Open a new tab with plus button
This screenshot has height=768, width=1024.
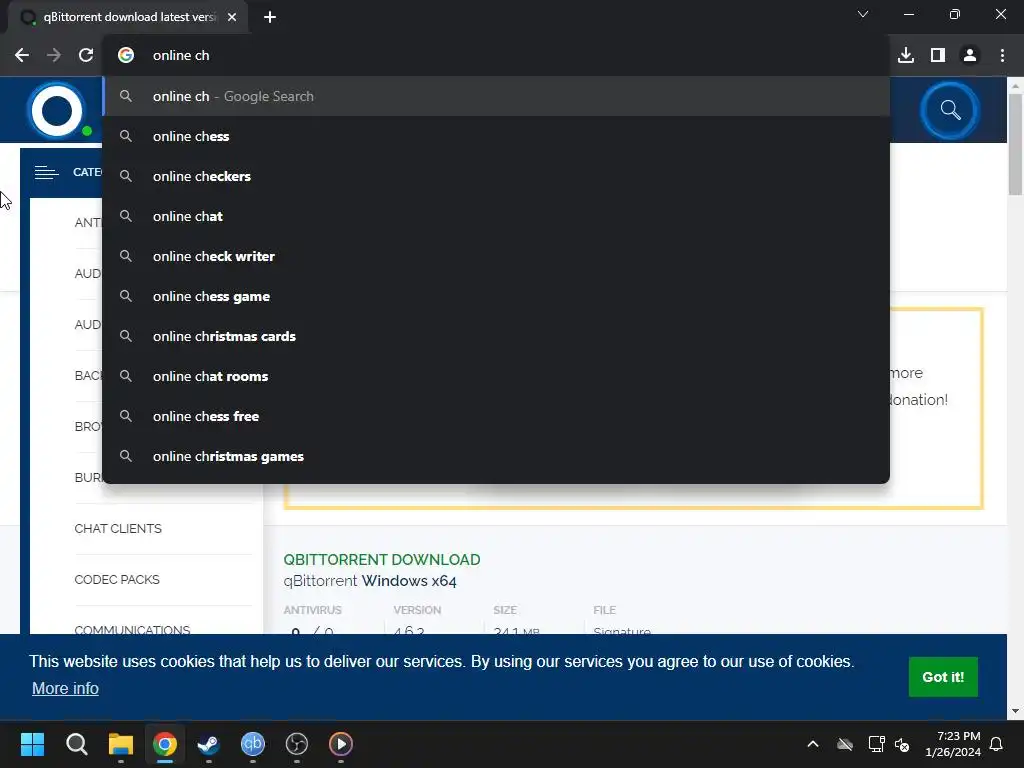(270, 17)
